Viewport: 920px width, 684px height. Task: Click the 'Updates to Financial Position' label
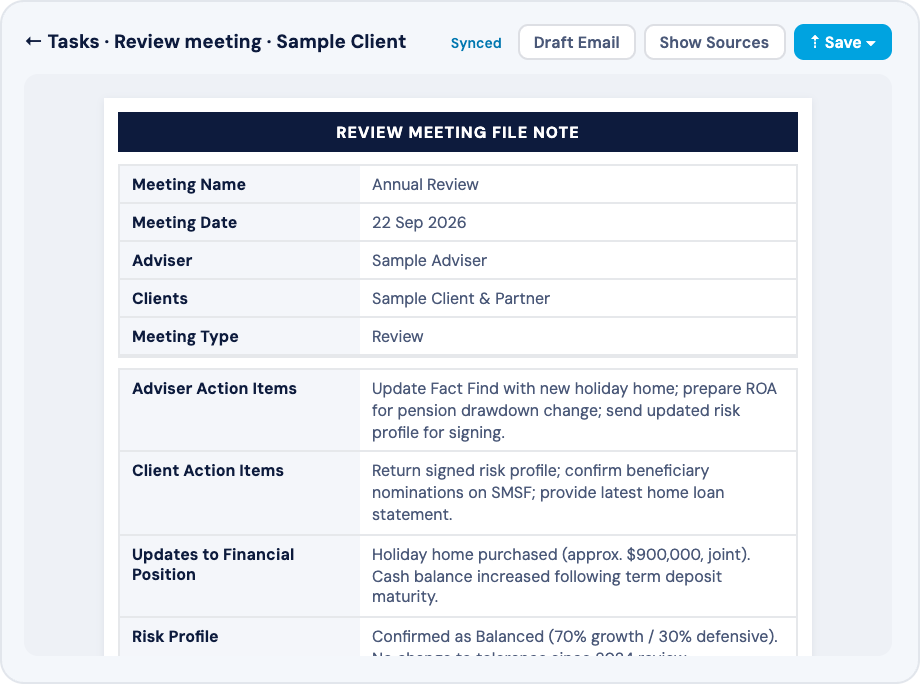[213, 564]
